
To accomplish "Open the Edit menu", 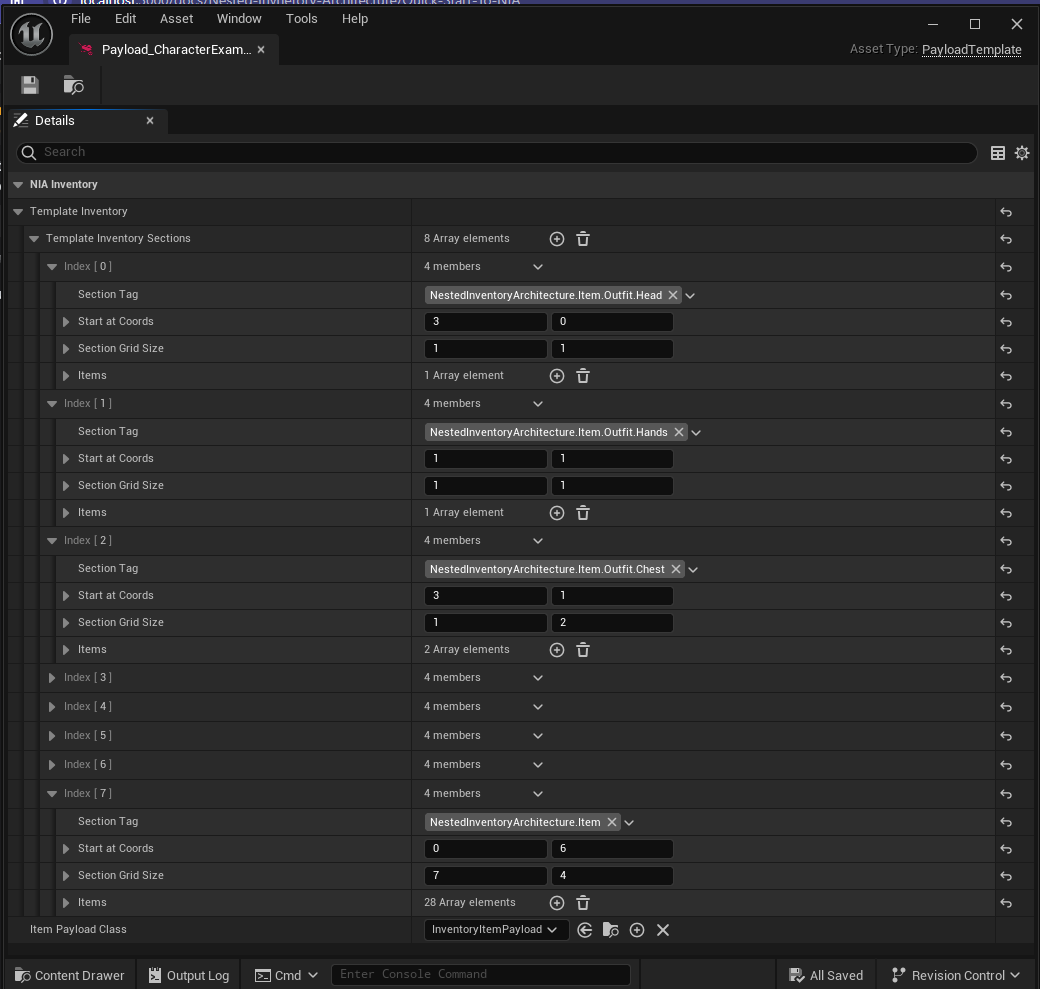I will 125,18.
